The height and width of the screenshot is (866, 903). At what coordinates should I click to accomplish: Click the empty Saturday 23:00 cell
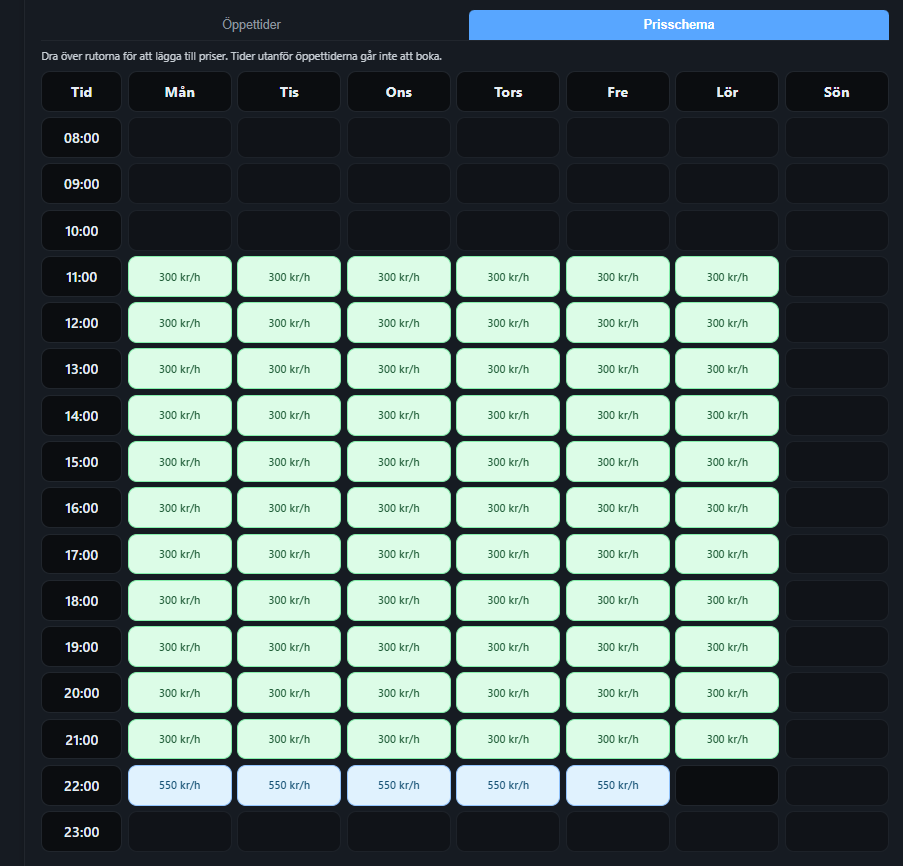coord(727,831)
